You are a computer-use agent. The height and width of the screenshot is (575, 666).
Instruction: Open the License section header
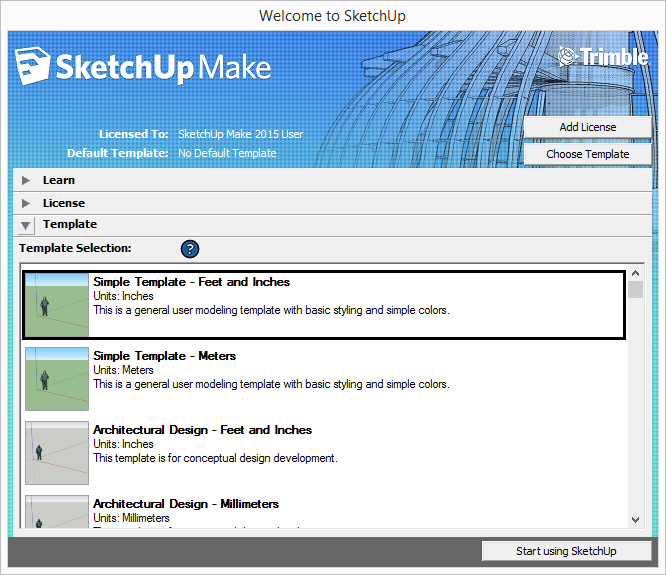(x=333, y=203)
